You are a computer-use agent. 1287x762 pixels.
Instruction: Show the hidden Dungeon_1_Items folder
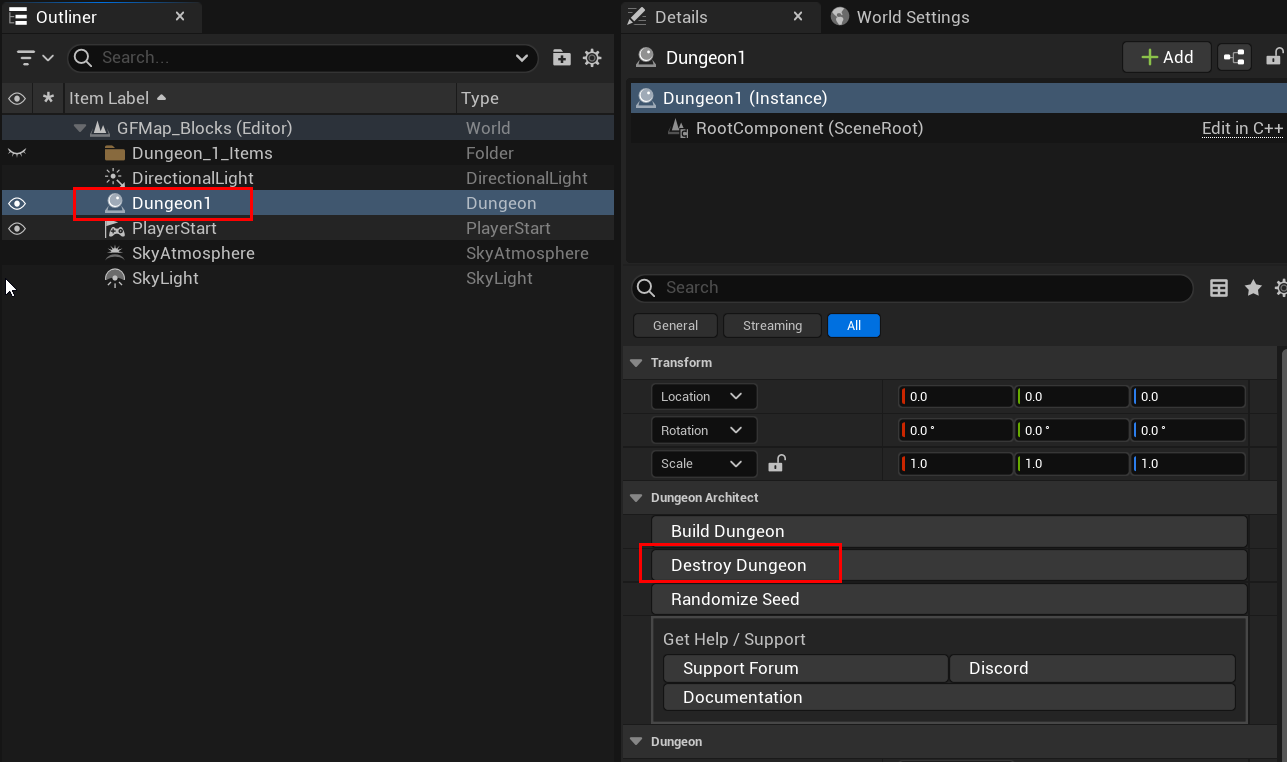(17, 153)
